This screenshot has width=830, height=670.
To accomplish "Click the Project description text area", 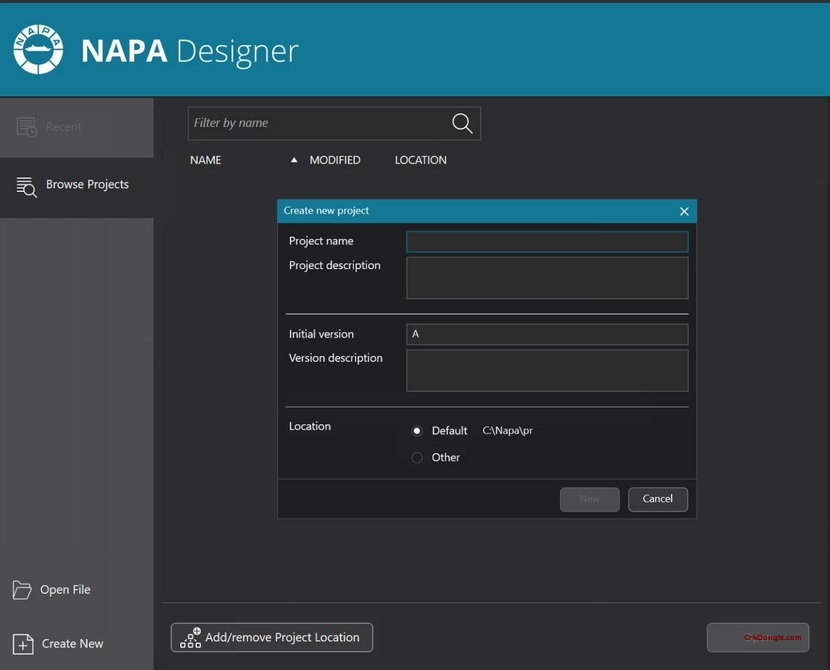I will pyautogui.click(x=547, y=277).
